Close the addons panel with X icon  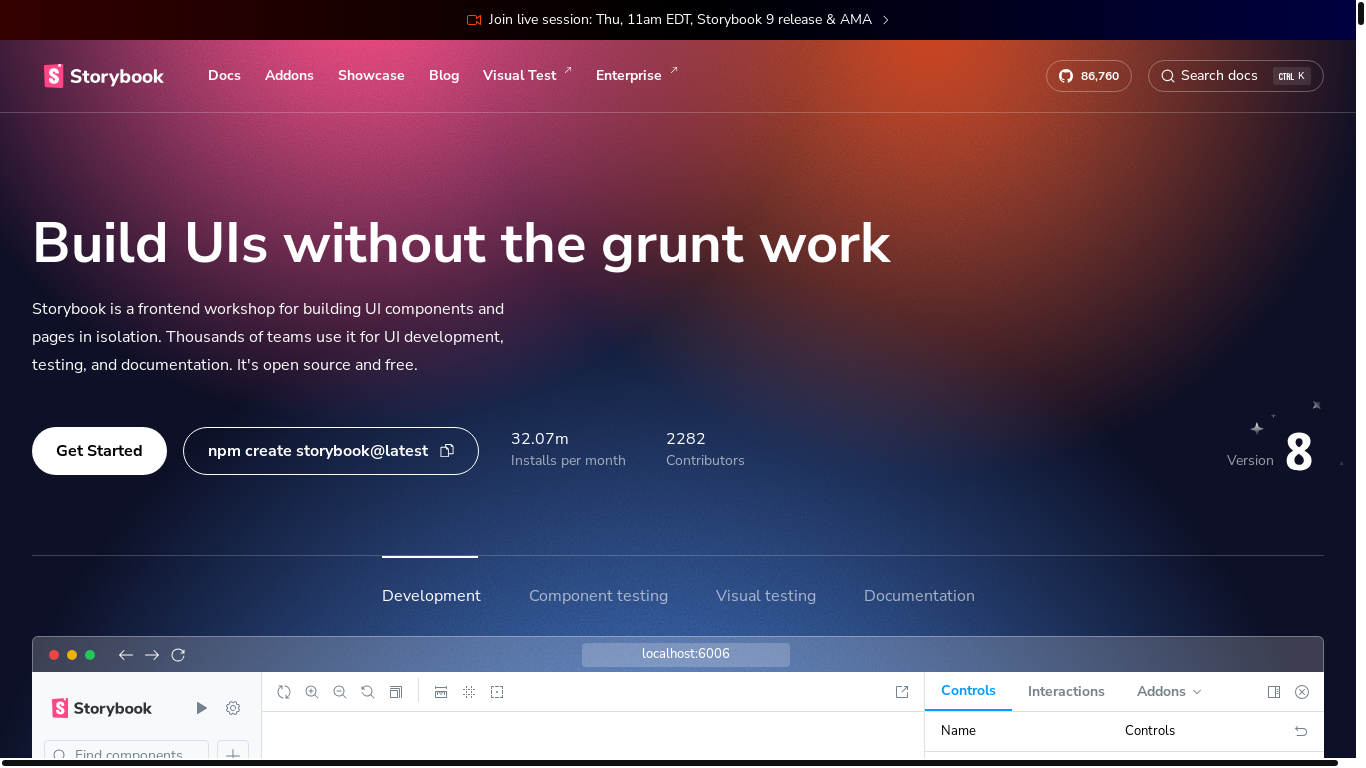click(1302, 692)
